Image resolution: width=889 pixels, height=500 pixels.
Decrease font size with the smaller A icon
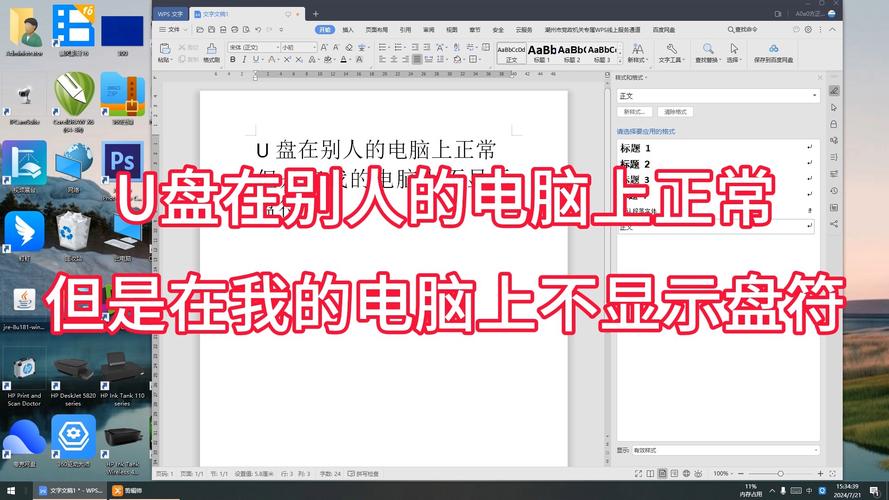tap(336, 48)
